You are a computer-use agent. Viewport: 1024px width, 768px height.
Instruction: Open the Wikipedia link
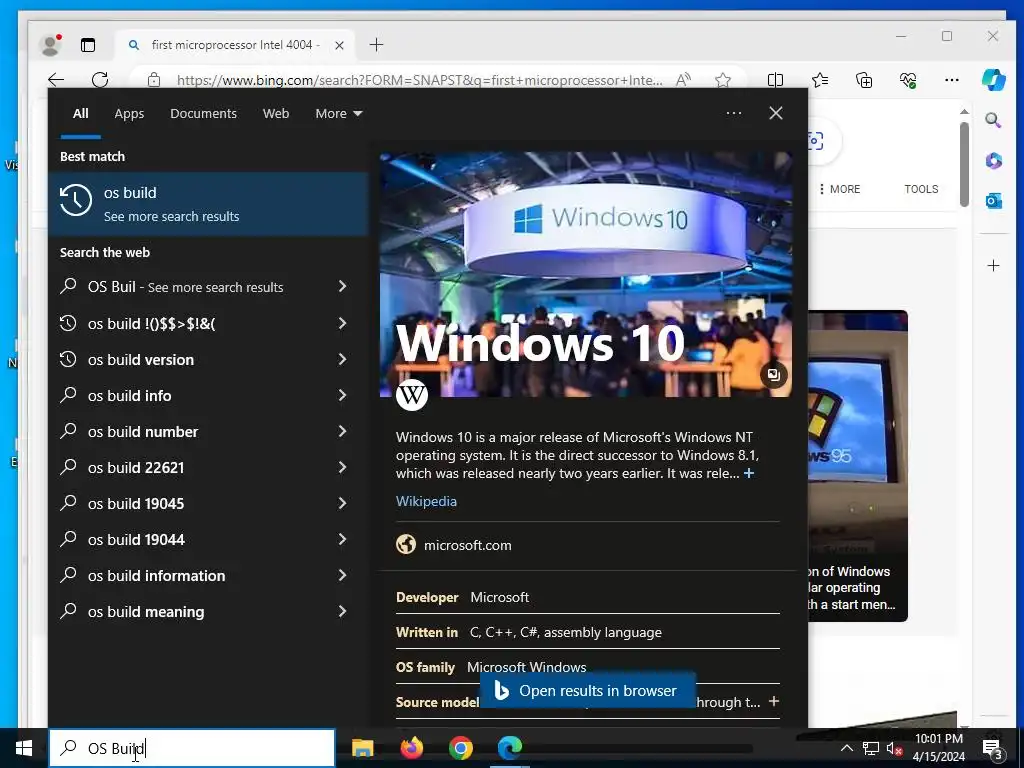coord(426,501)
